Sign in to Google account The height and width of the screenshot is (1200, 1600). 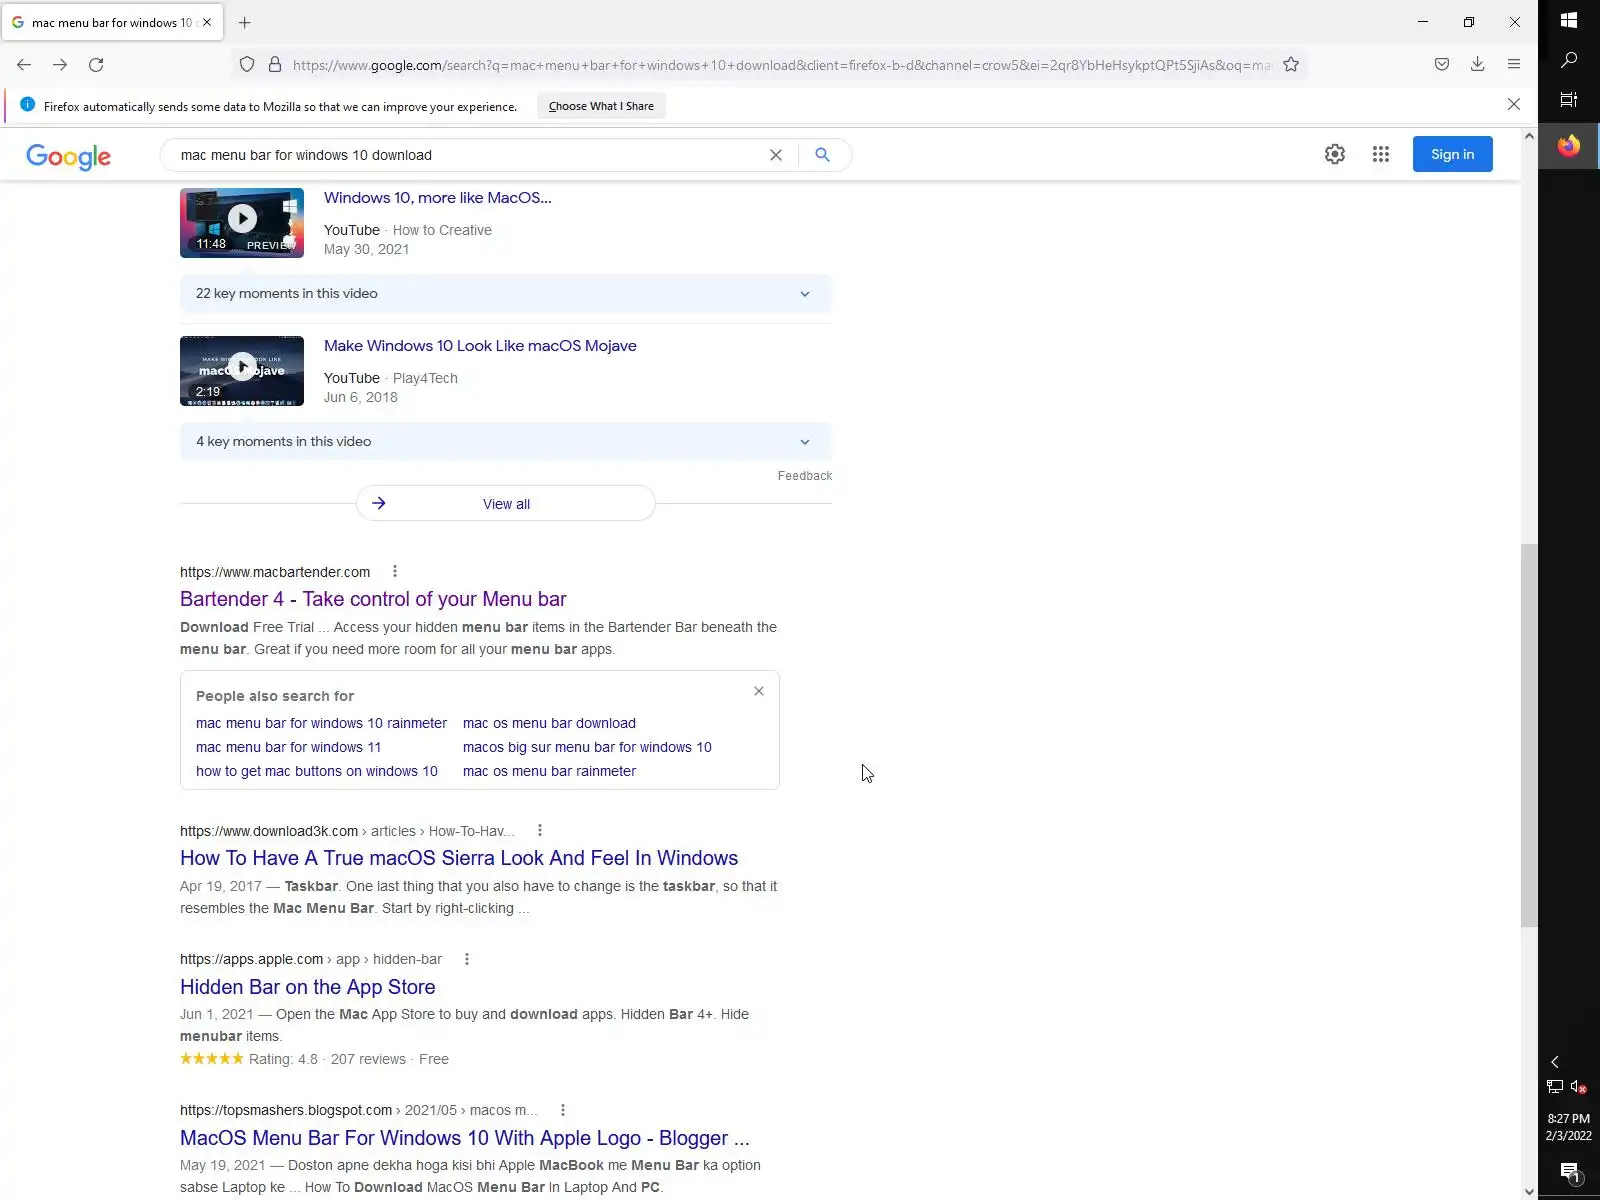1452,154
